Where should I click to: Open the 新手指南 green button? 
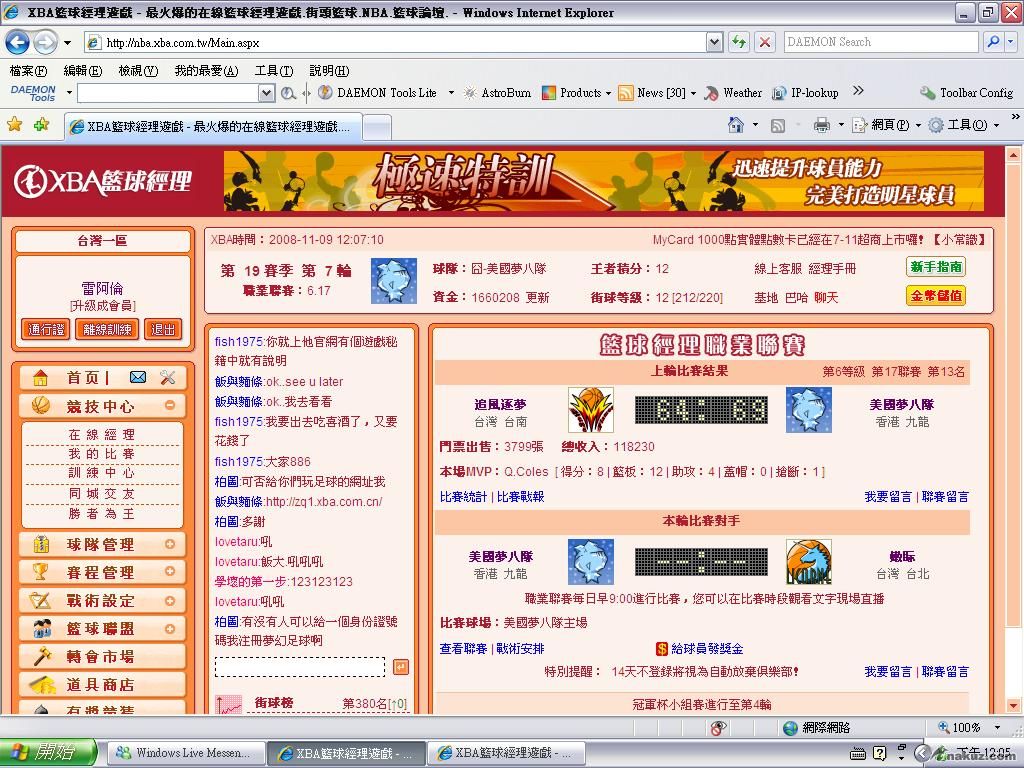[x=936, y=266]
